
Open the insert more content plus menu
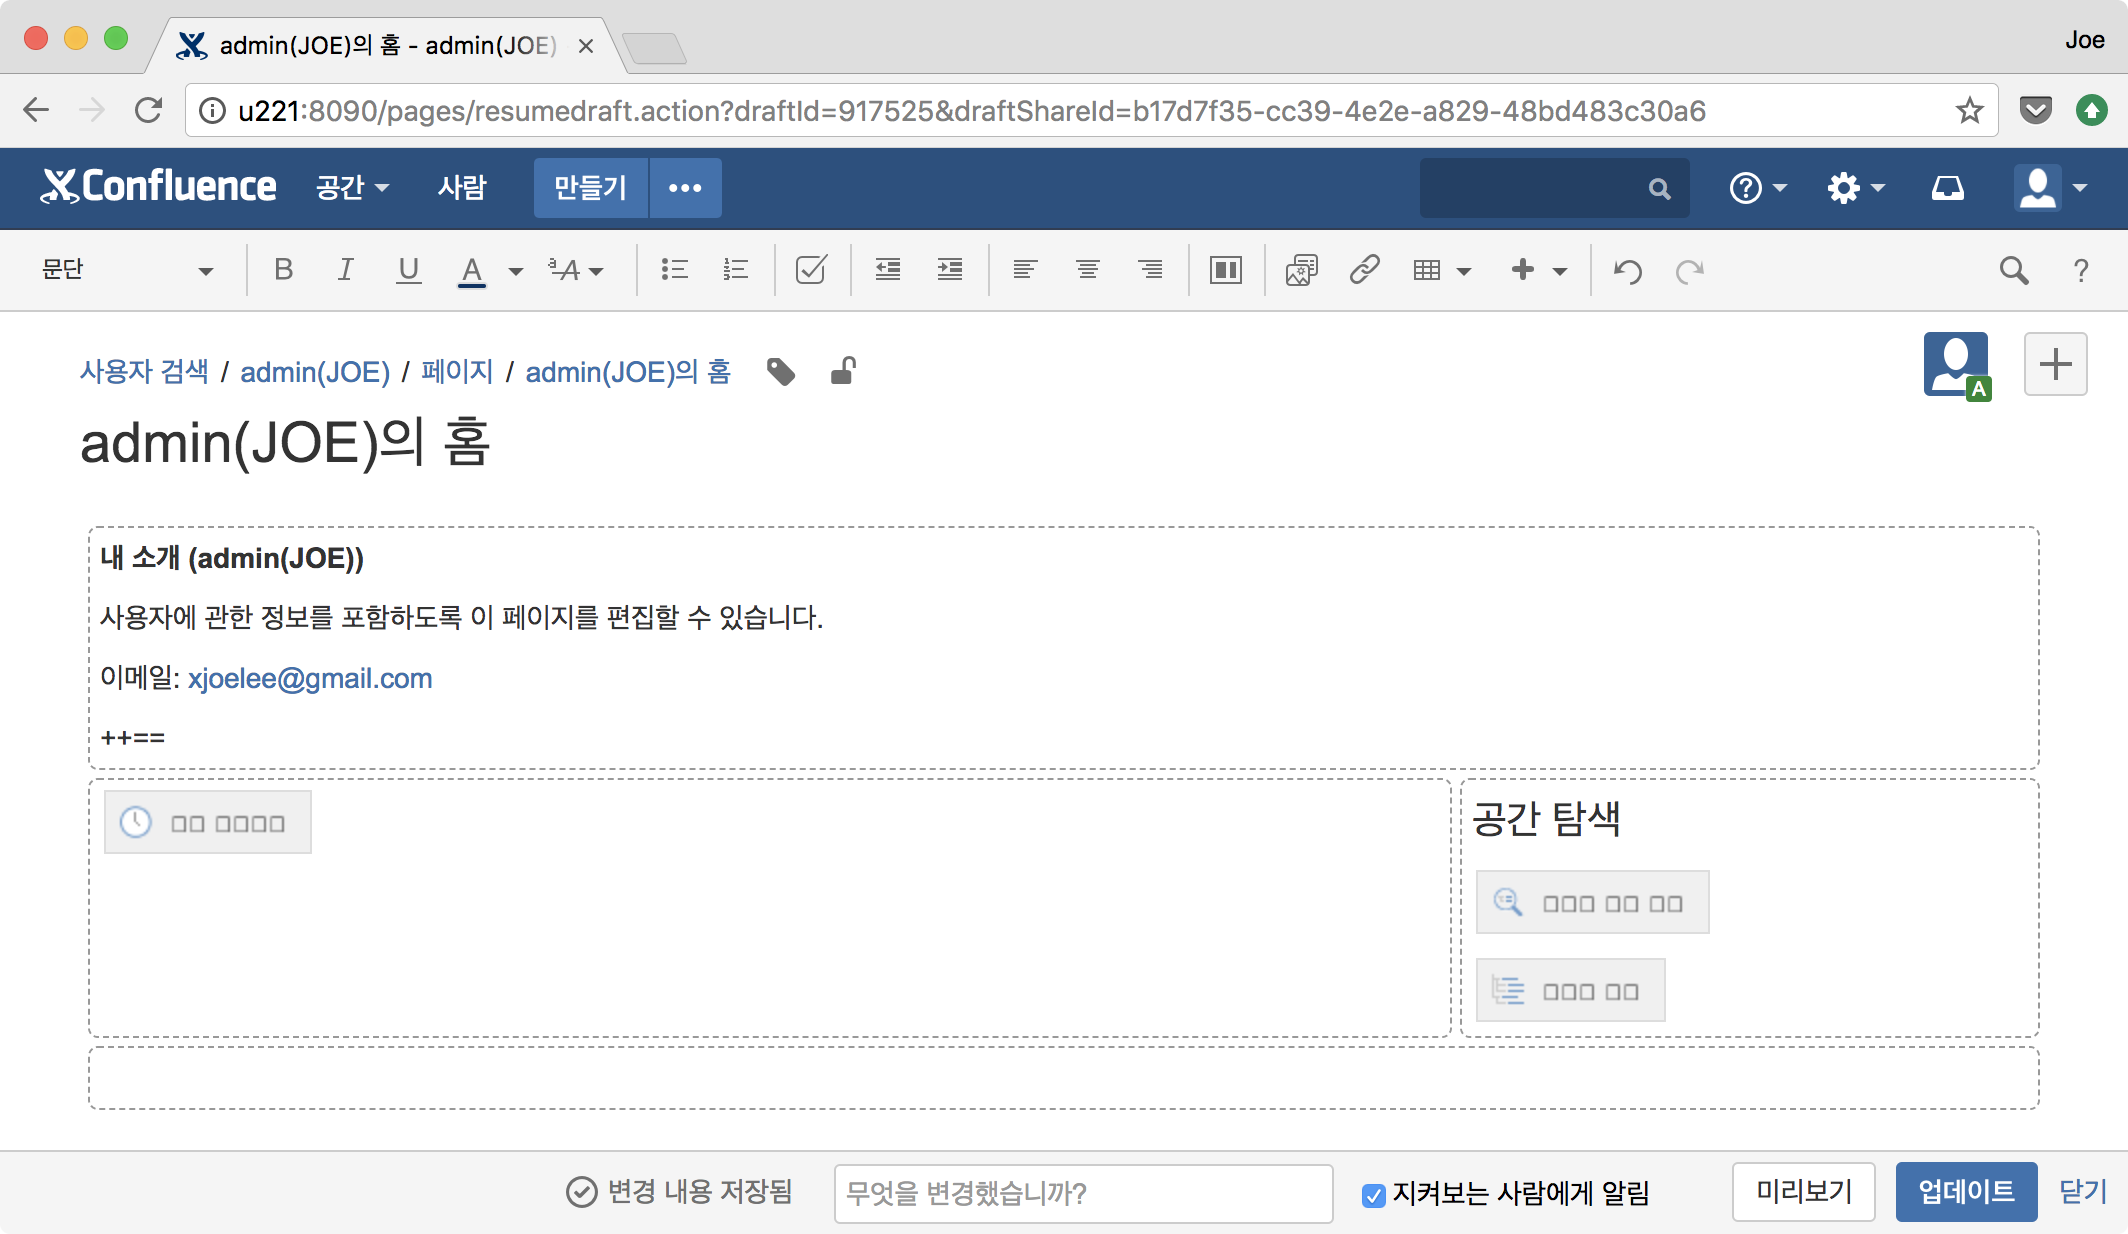[x=1539, y=270]
